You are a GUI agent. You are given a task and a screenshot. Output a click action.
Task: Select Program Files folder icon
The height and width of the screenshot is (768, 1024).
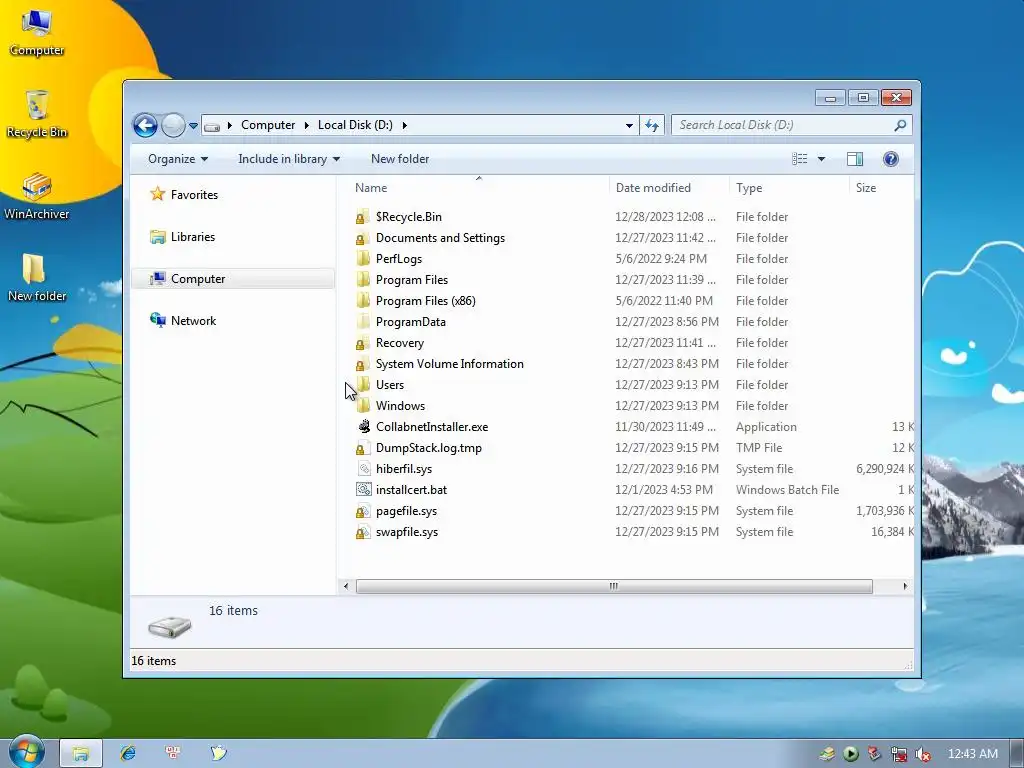click(x=362, y=280)
